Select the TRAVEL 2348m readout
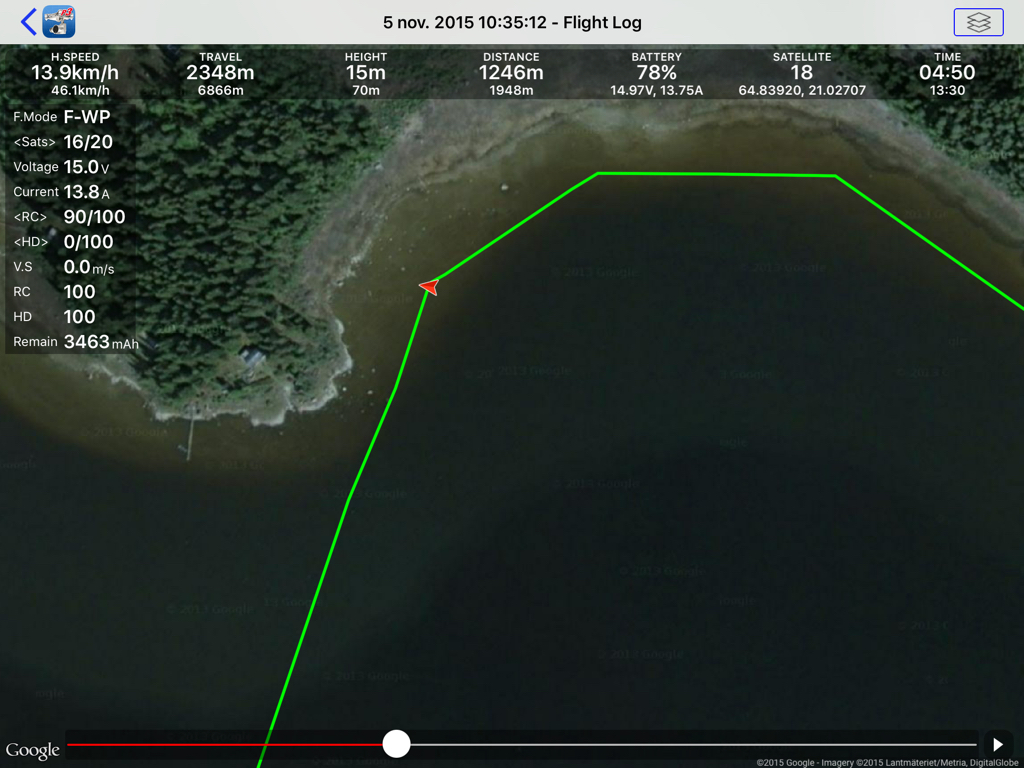Image resolution: width=1024 pixels, height=768 pixels. point(220,73)
